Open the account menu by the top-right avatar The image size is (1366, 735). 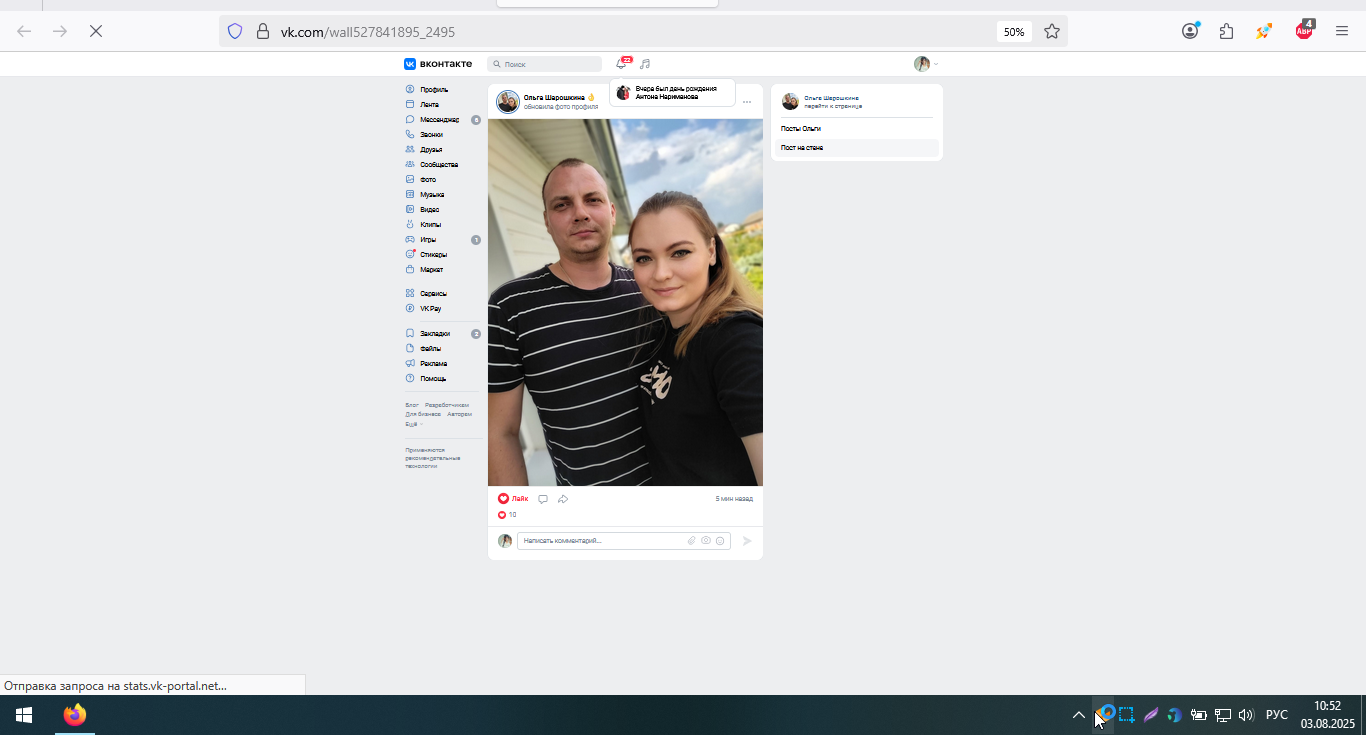pyautogui.click(x=926, y=64)
